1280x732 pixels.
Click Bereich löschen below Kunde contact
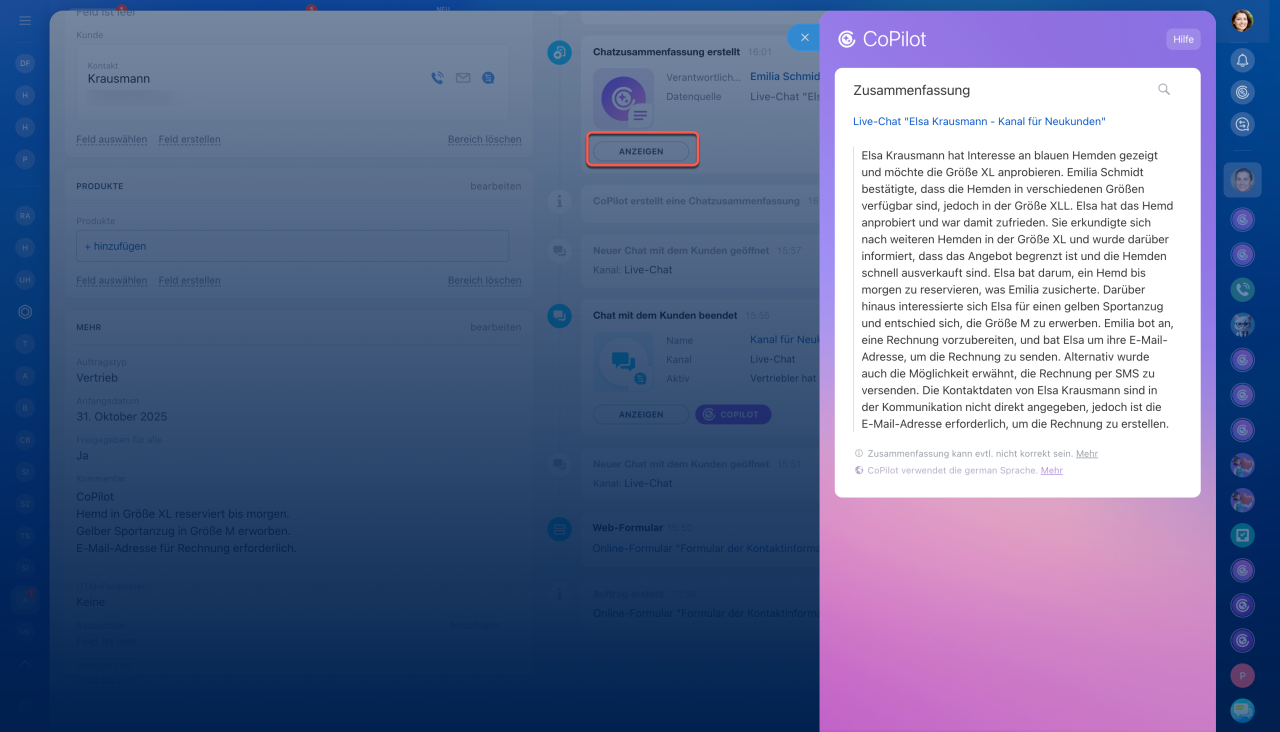pos(485,140)
